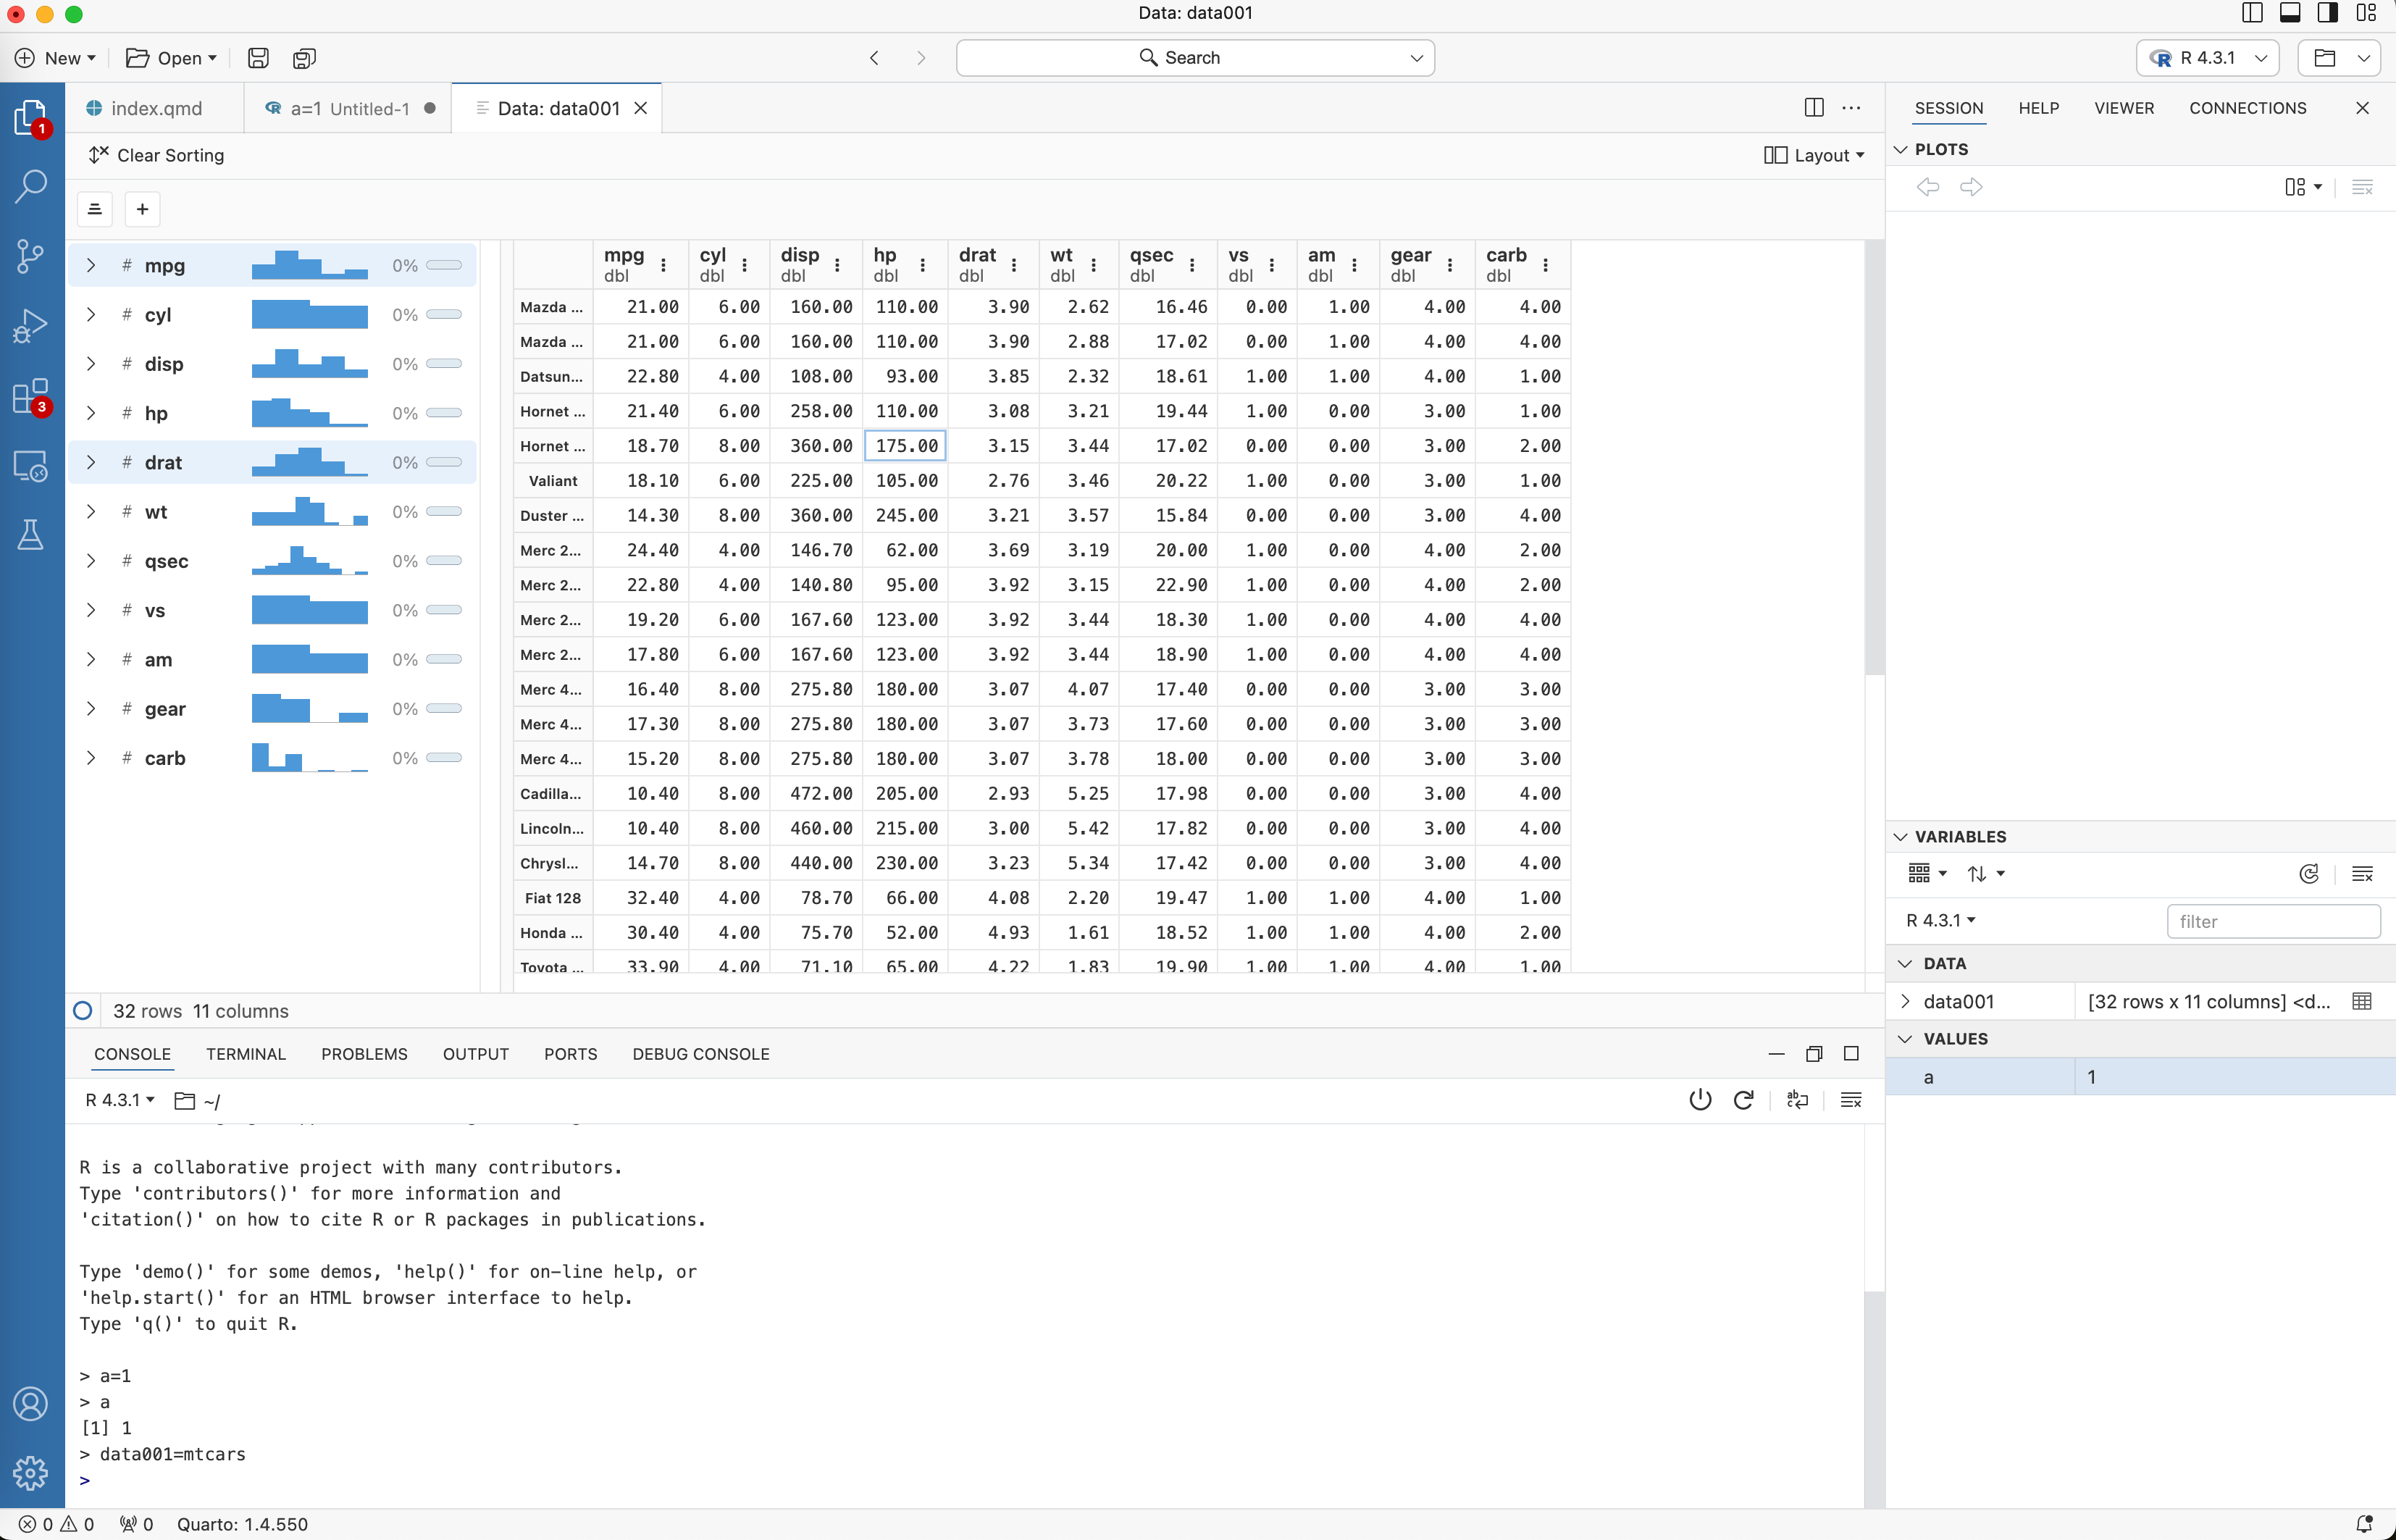Open the Source Control view in the sidebar
Screen dimensions: 2396x1540
point(31,256)
